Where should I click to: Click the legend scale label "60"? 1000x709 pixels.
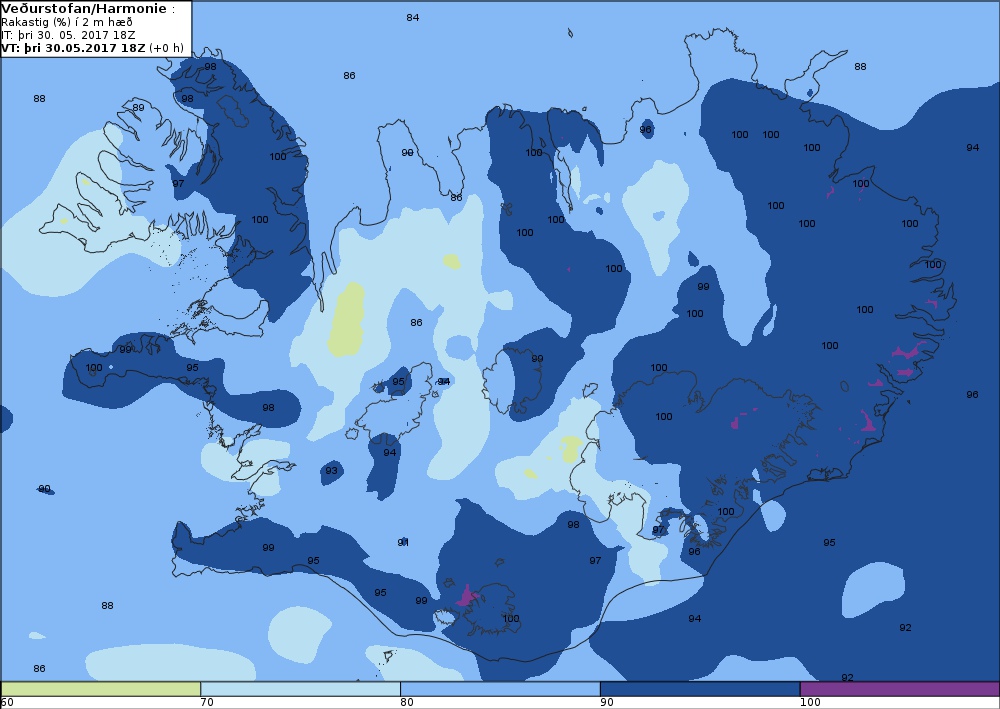click(7, 703)
